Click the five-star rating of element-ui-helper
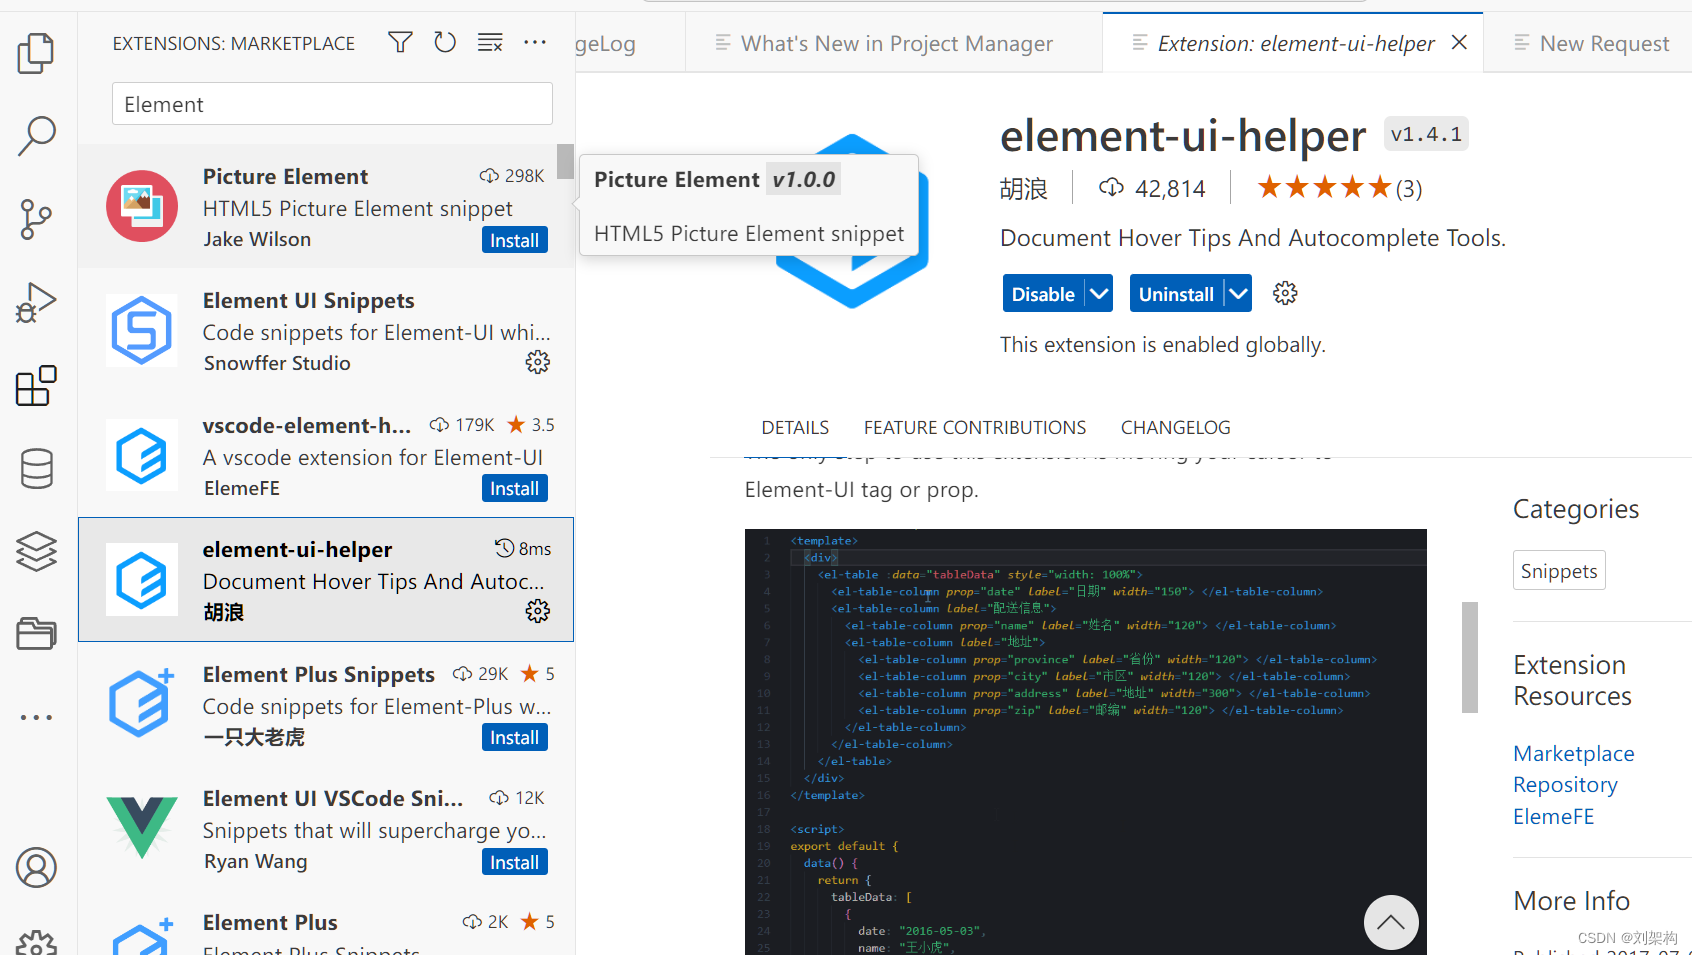 pyautogui.click(x=1324, y=187)
